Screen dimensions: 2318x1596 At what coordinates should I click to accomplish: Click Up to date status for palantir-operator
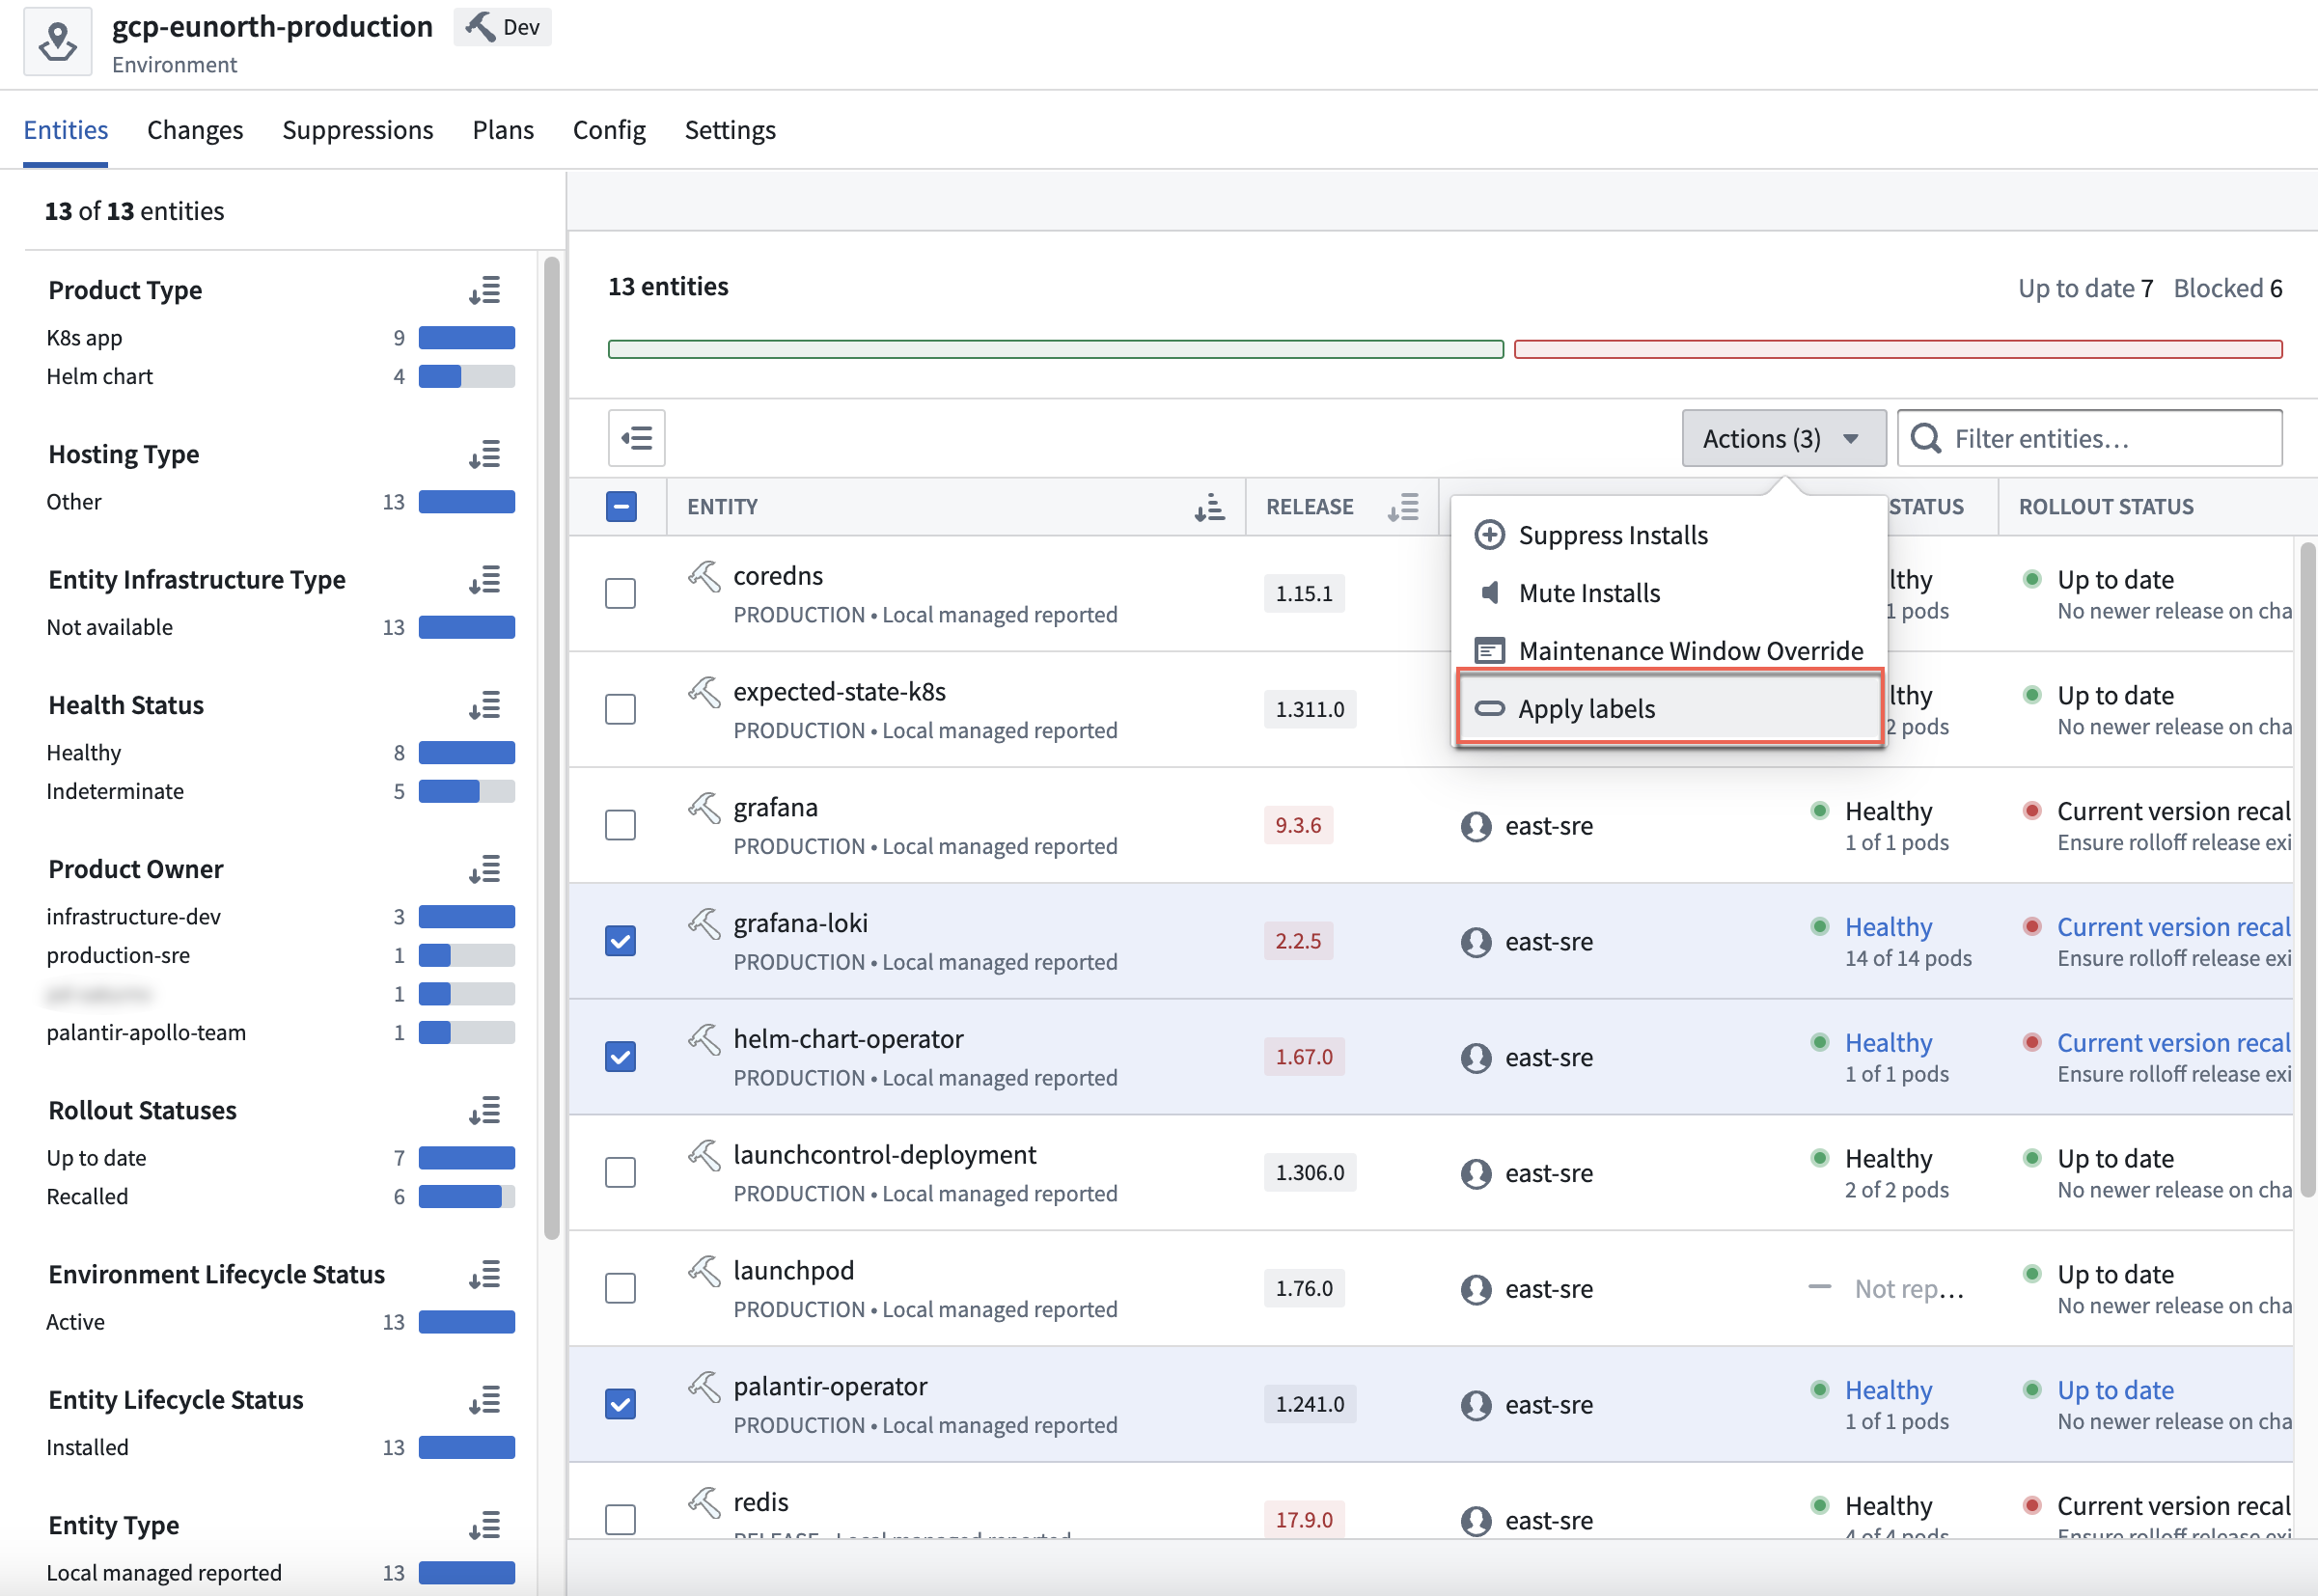tap(2115, 1390)
